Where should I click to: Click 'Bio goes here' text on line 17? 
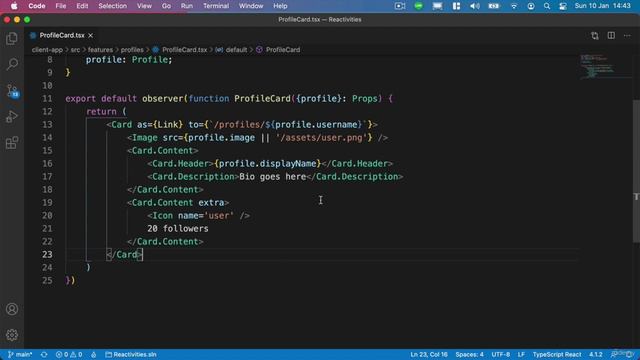(273, 177)
